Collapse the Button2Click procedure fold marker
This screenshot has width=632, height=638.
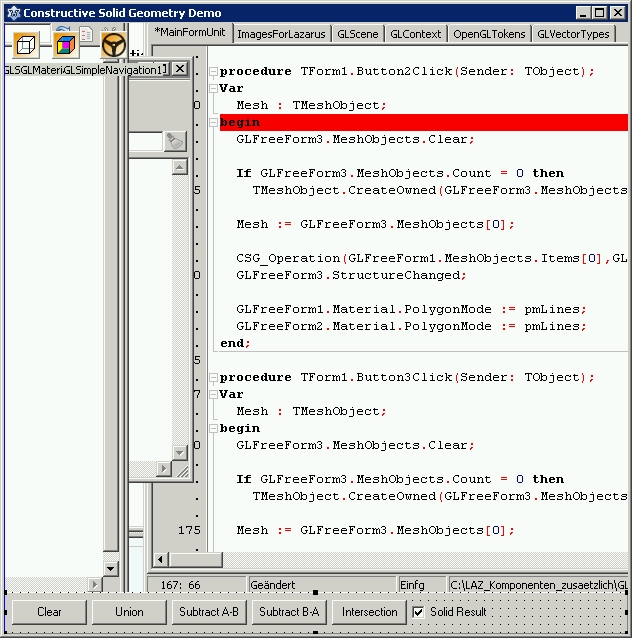pyautogui.click(x=213, y=72)
